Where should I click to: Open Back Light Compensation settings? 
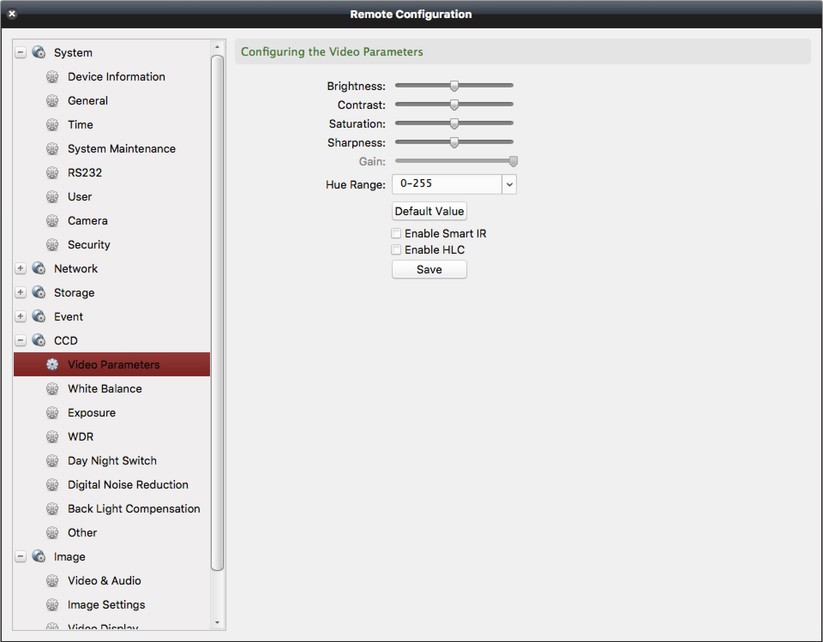[x=132, y=508]
